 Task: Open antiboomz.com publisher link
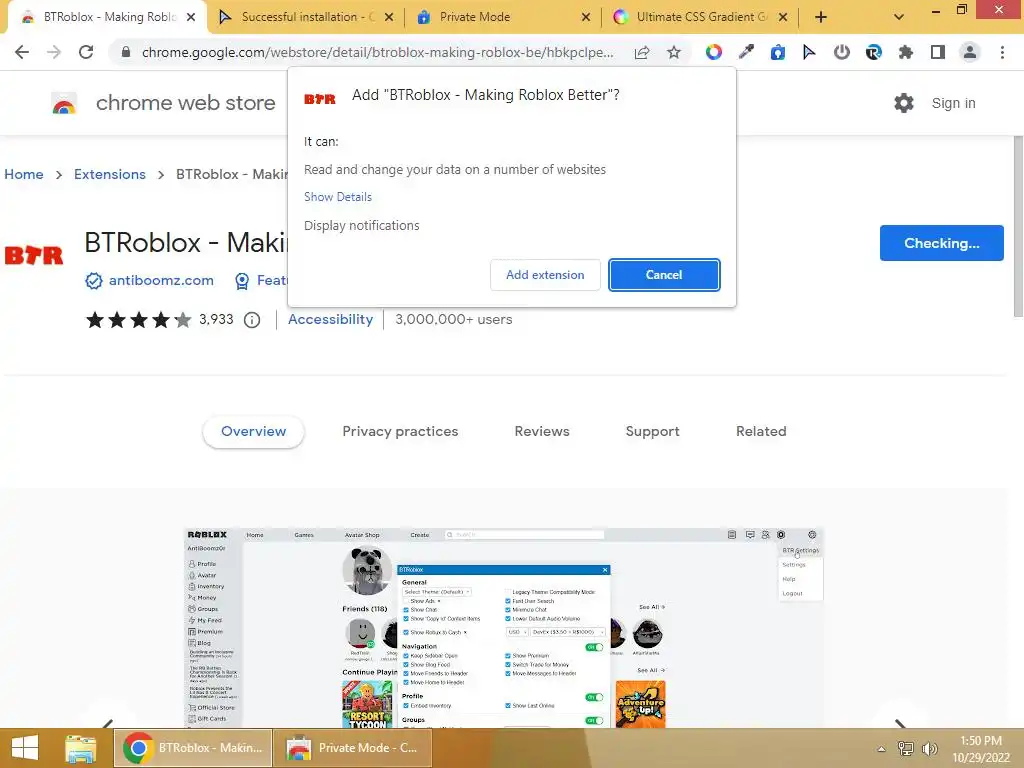click(161, 280)
